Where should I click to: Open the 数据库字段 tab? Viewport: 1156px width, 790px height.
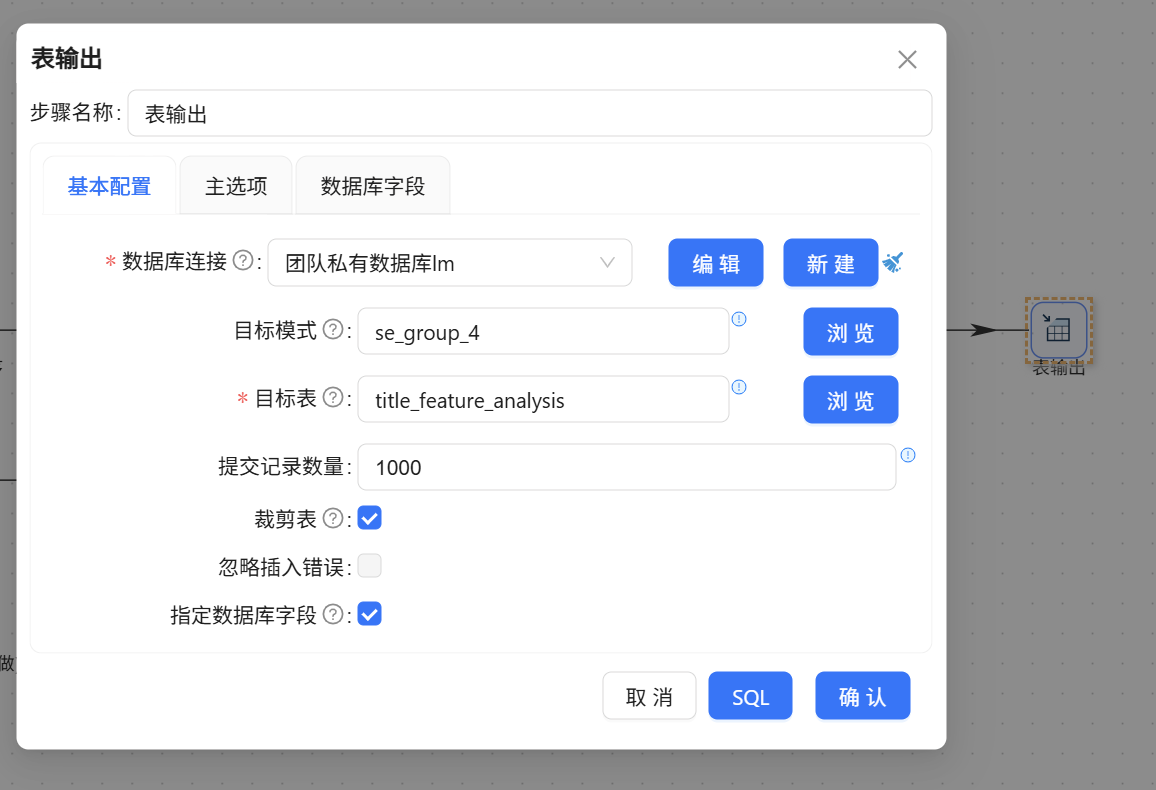(x=373, y=186)
